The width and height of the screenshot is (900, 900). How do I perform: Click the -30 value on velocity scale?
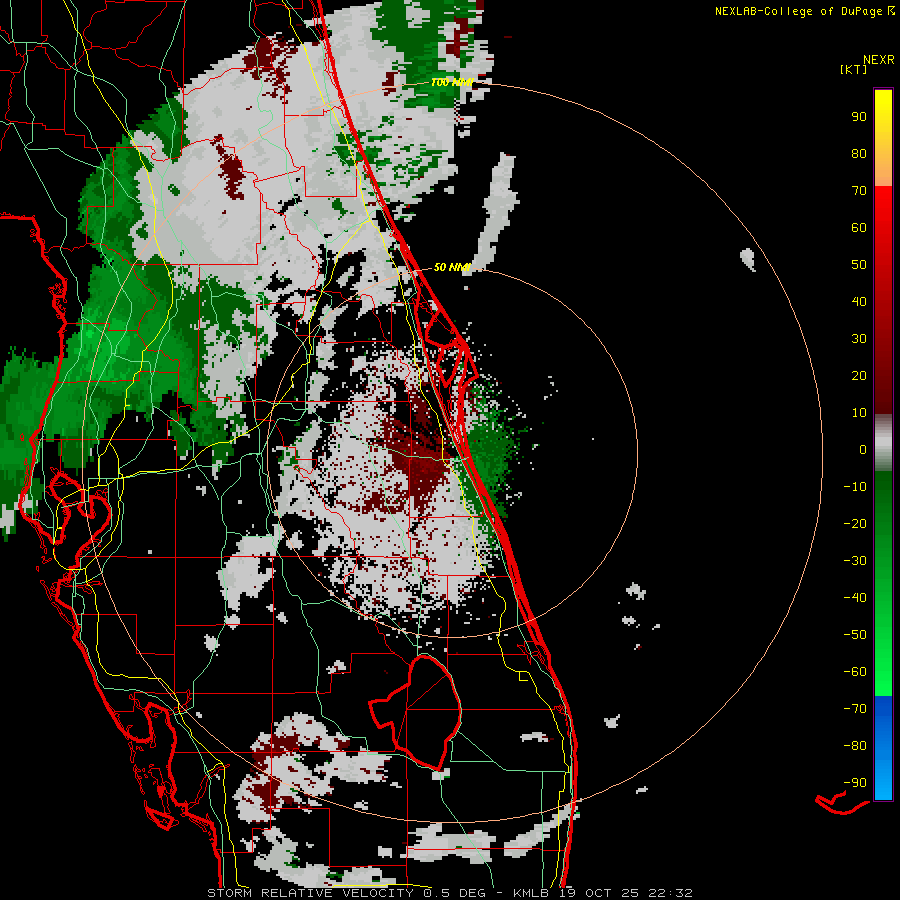coord(855,561)
